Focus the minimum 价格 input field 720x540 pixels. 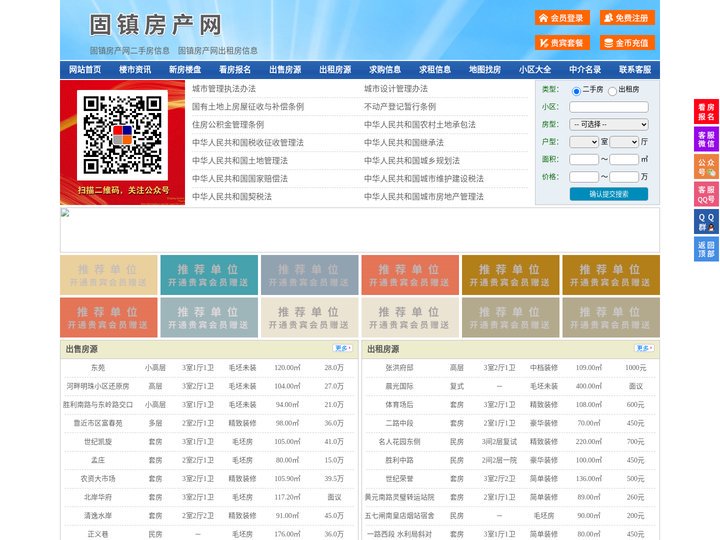584,177
